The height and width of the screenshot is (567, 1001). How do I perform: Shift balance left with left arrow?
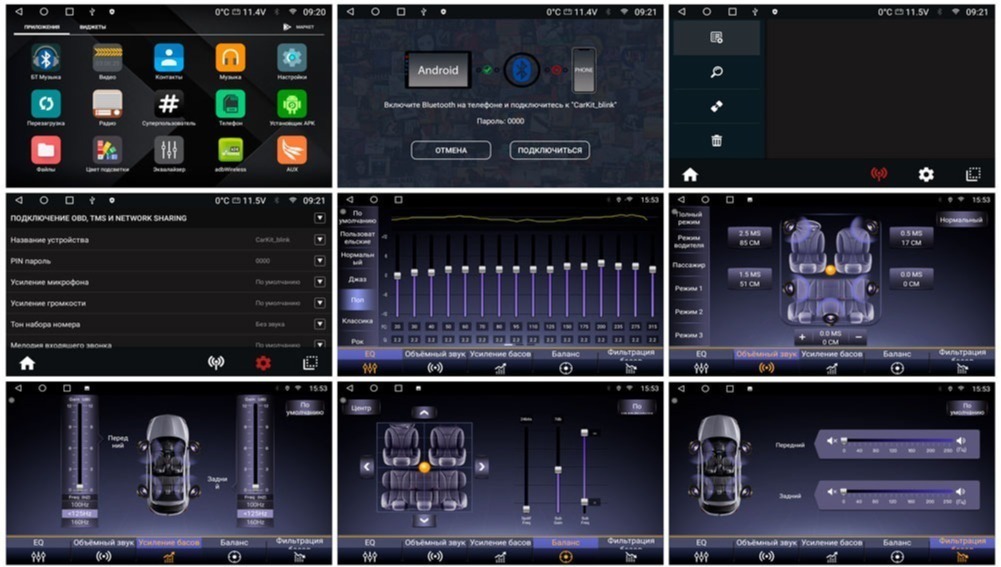point(366,466)
